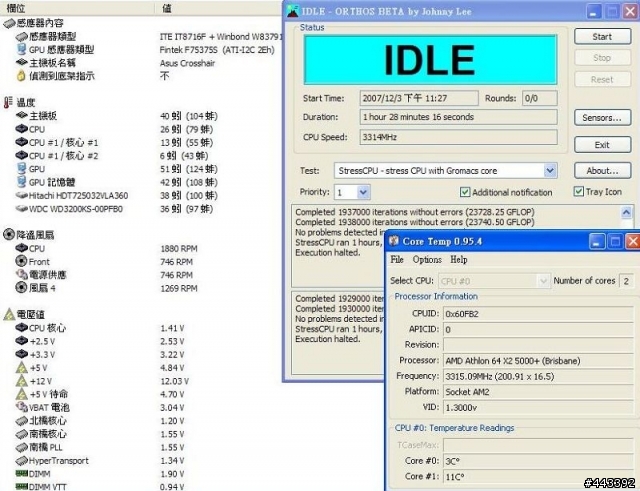Viewport: 640px width, 491px height.
Task: Click the ORTHOS volcano title bar icon
Action: [293, 11]
